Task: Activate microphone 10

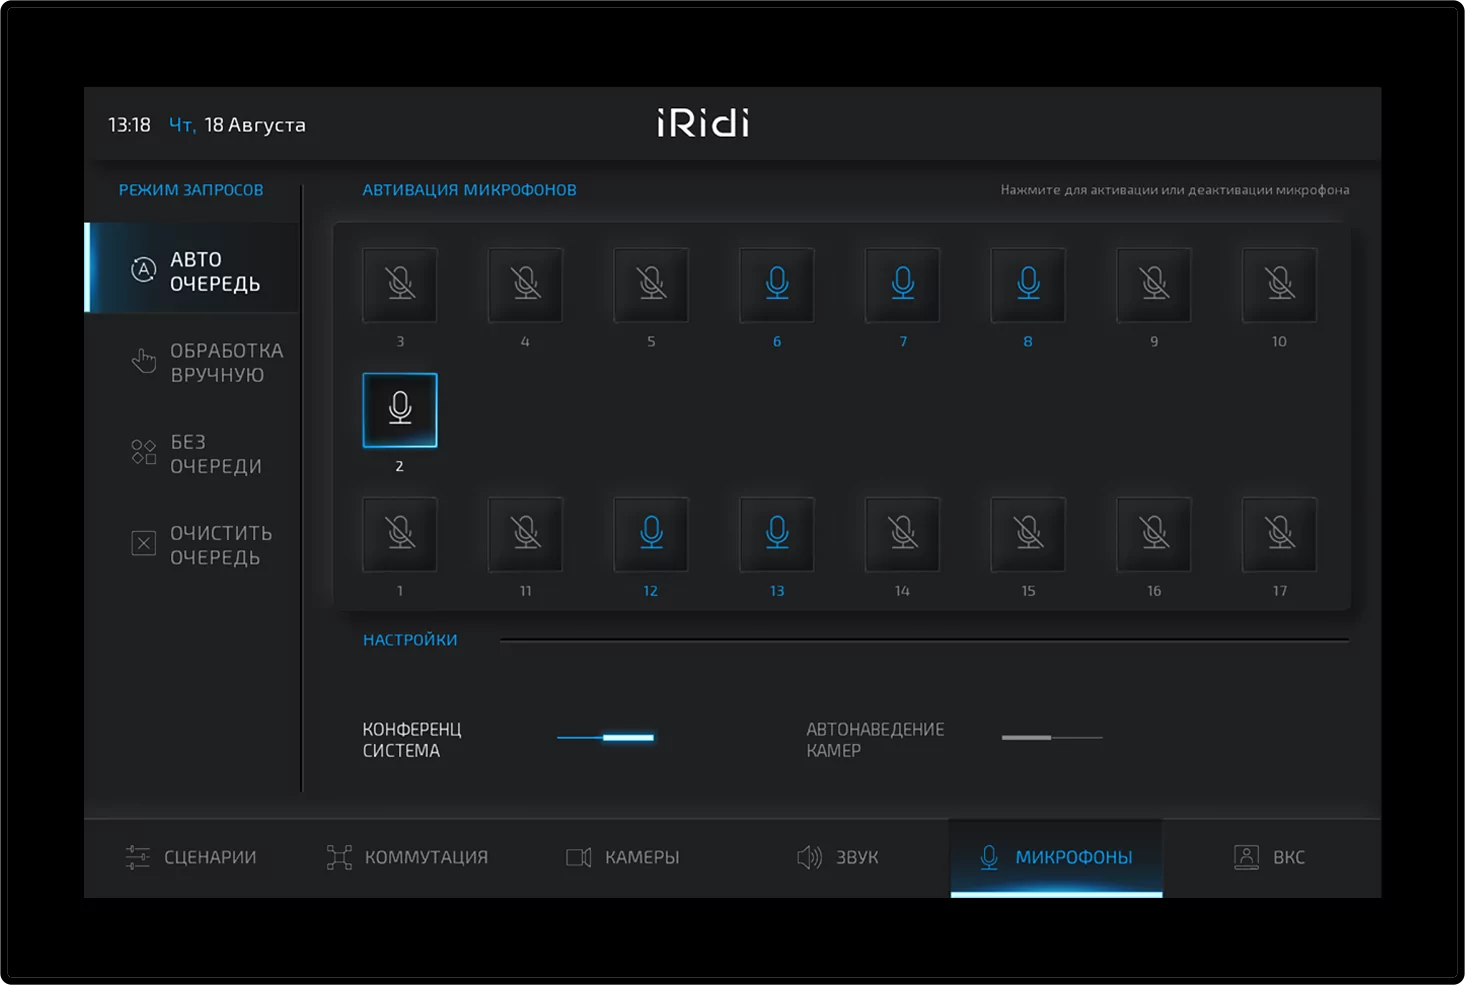Action: coord(1279,285)
